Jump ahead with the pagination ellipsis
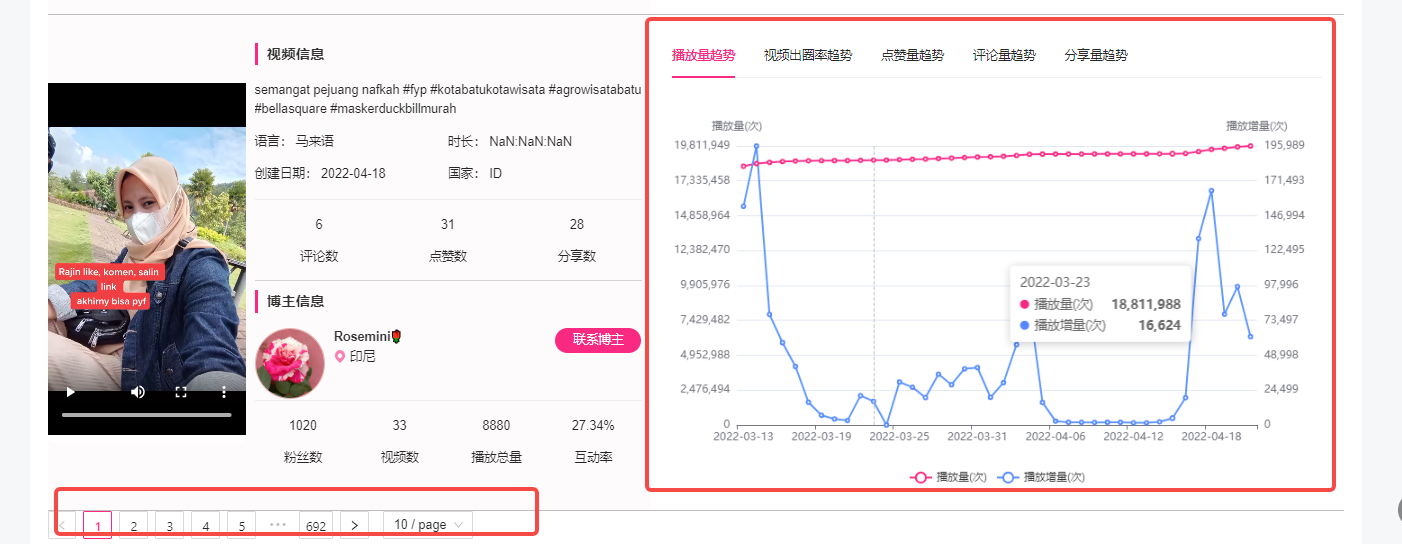This screenshot has width=1402, height=544. (277, 525)
